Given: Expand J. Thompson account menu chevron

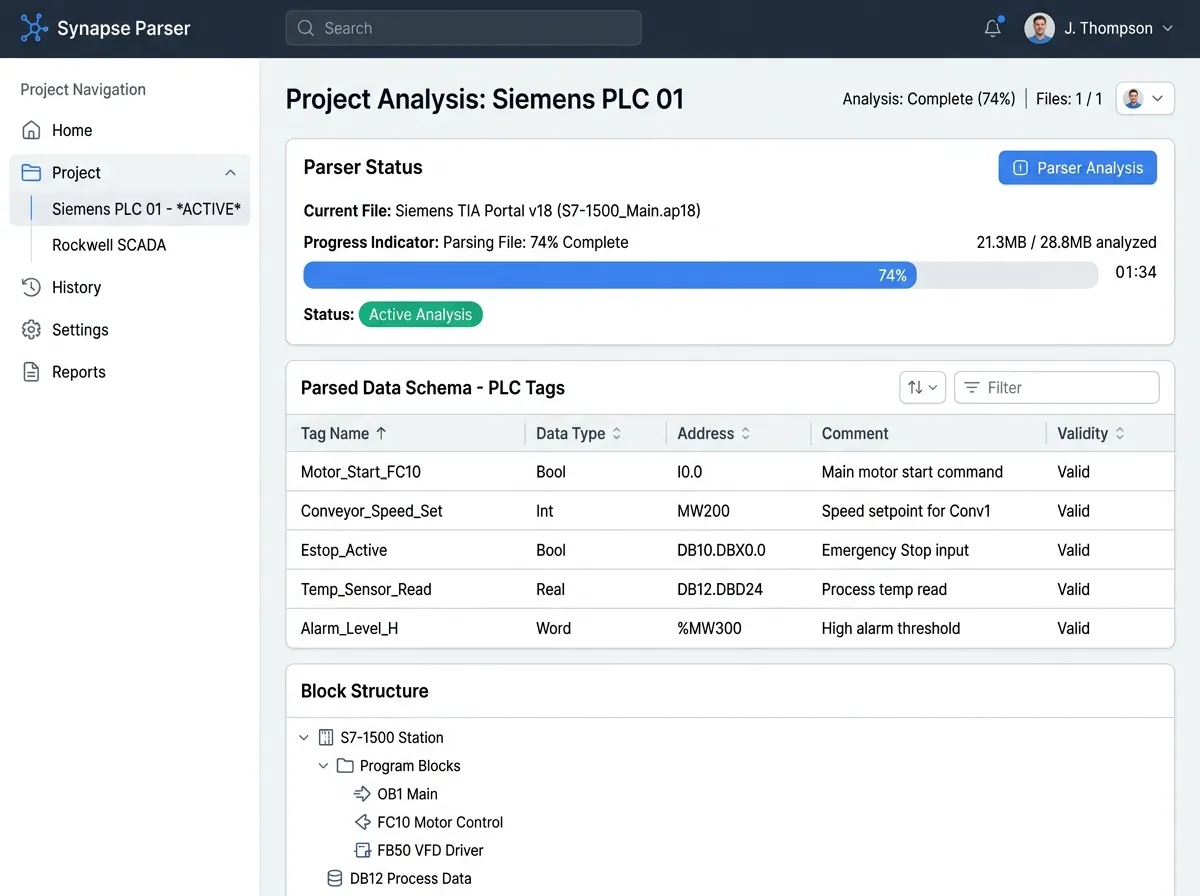Looking at the screenshot, I should tap(1167, 29).
